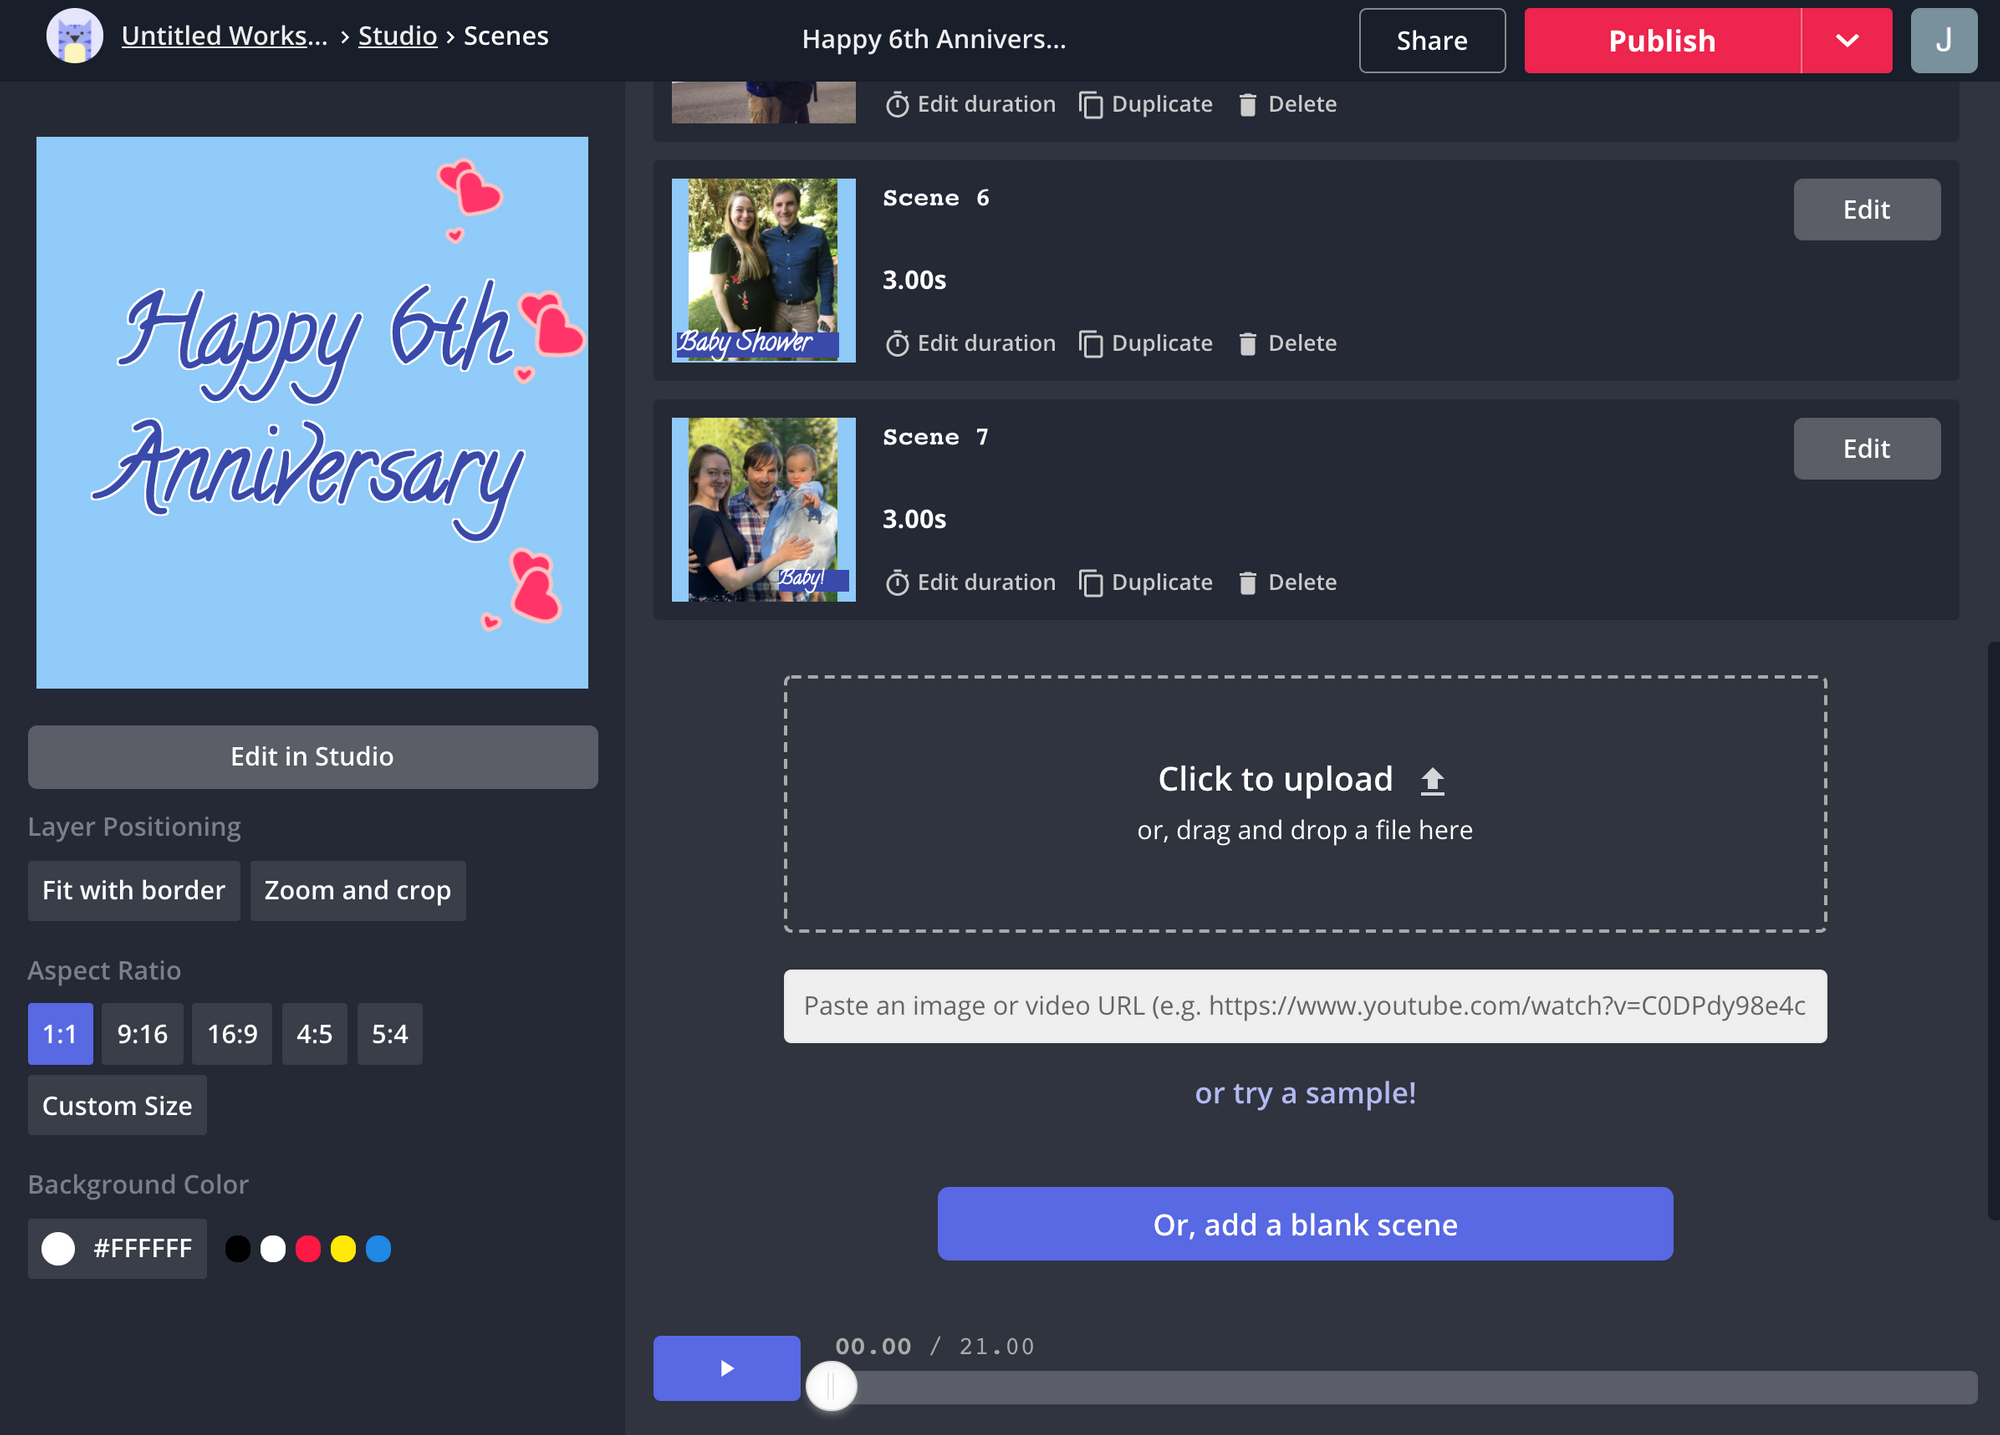Go to Studio breadcrumb link
Viewport: 2000px width, 1435px height.
(397, 36)
